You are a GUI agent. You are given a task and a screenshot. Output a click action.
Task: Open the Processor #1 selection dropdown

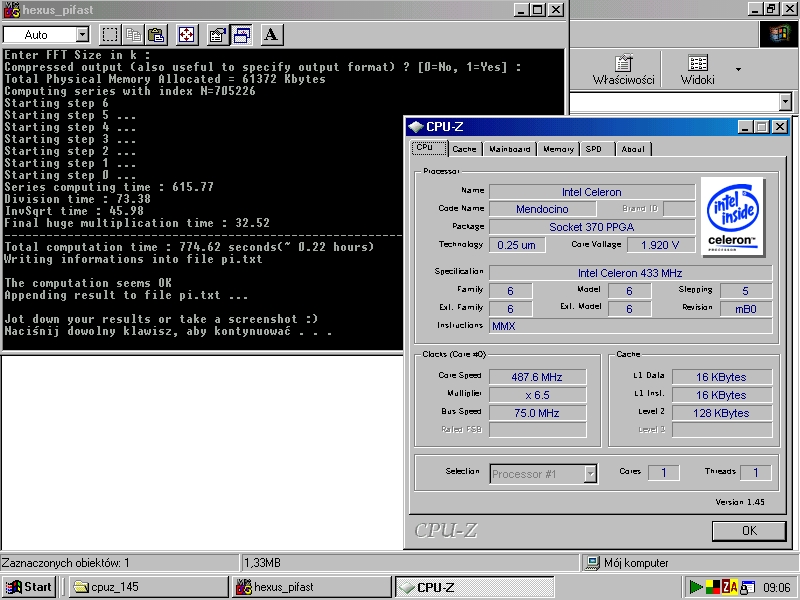coord(590,474)
